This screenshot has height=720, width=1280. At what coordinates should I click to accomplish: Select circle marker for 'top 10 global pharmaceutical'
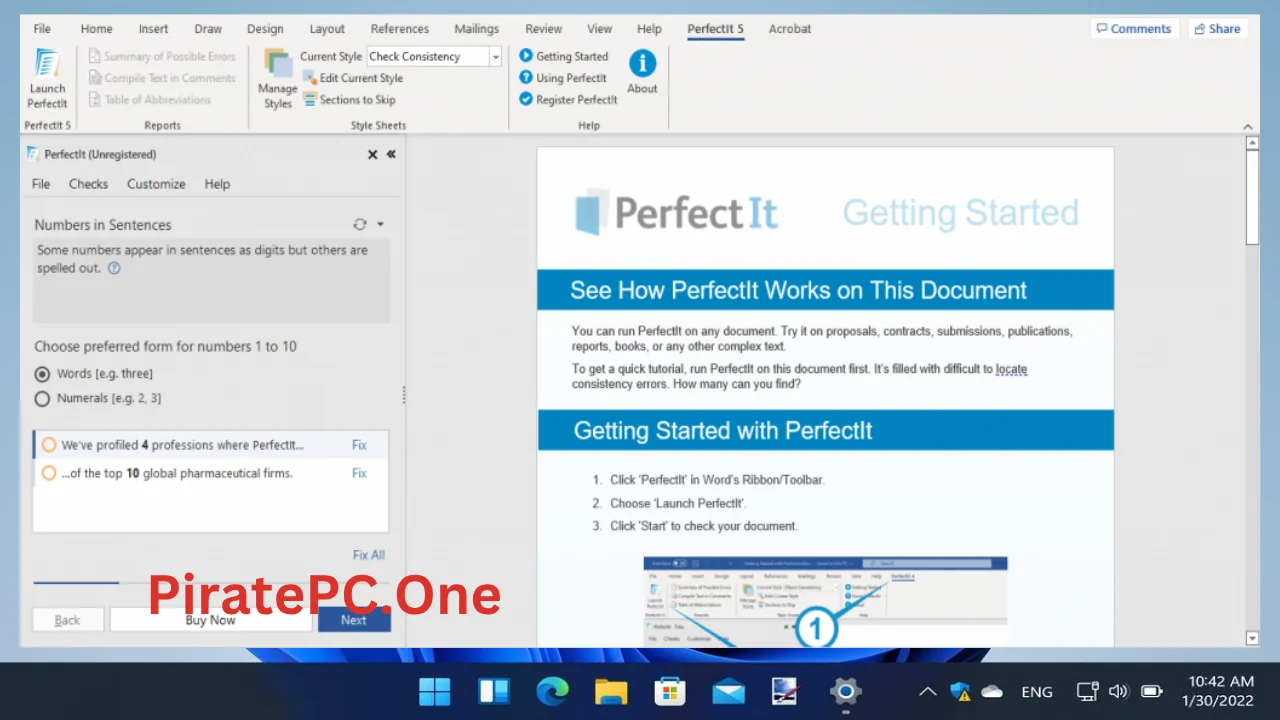click(48, 473)
